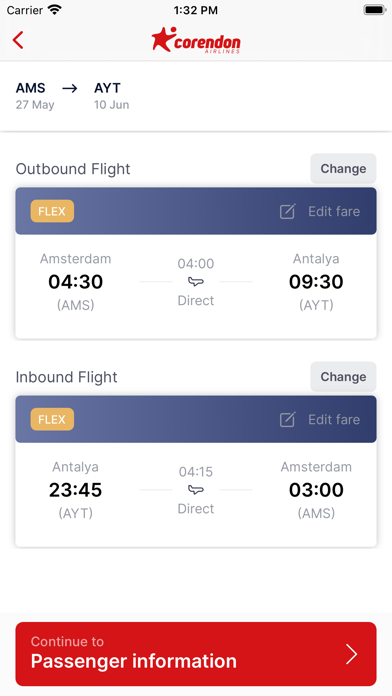Click the inbound Edit fare pencil icon
The width and height of the screenshot is (392, 696).
pyautogui.click(x=287, y=419)
